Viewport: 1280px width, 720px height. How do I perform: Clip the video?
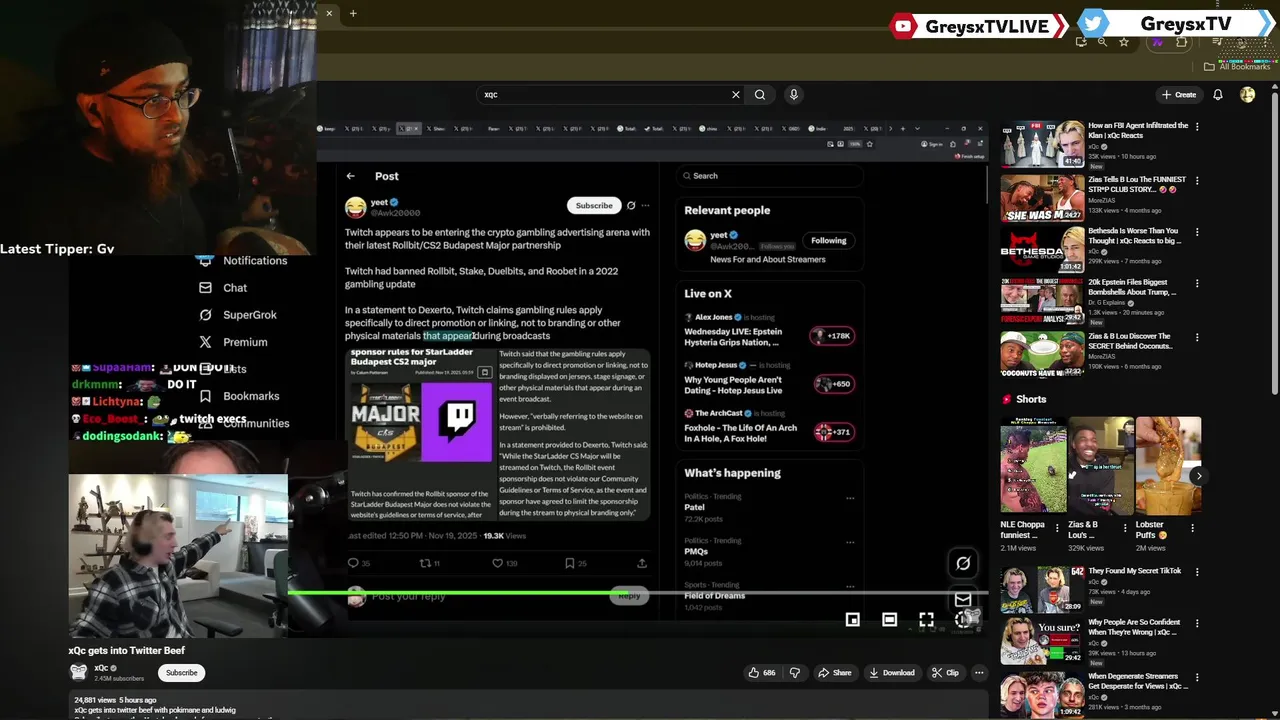pyautogui.click(x=945, y=673)
